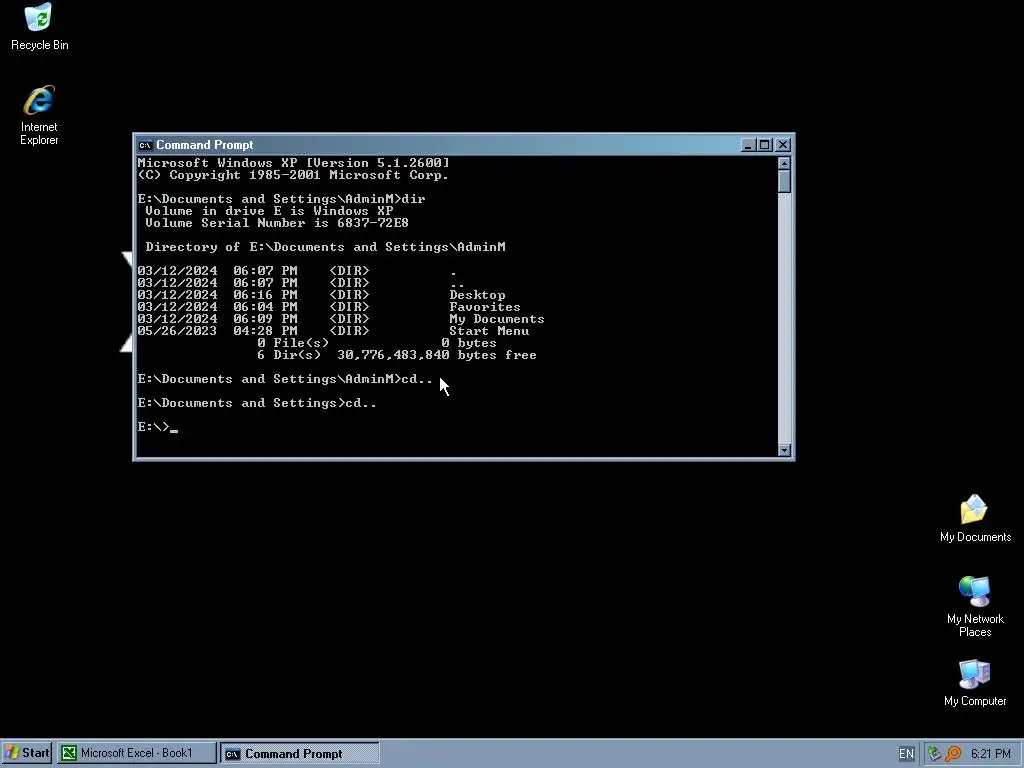Click the '05/26/2023 04:28 PM' date text
This screenshot has height=768, width=1024.
tap(217, 331)
